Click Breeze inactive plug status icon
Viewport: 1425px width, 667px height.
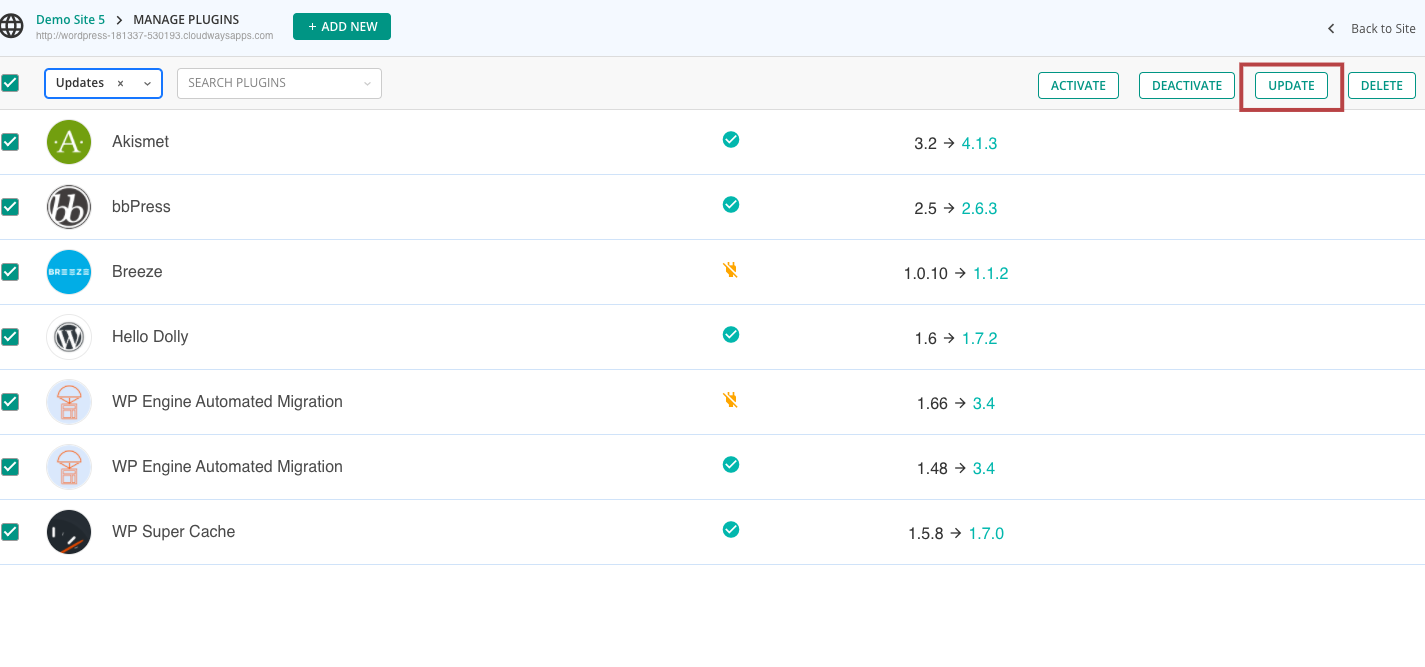click(731, 270)
